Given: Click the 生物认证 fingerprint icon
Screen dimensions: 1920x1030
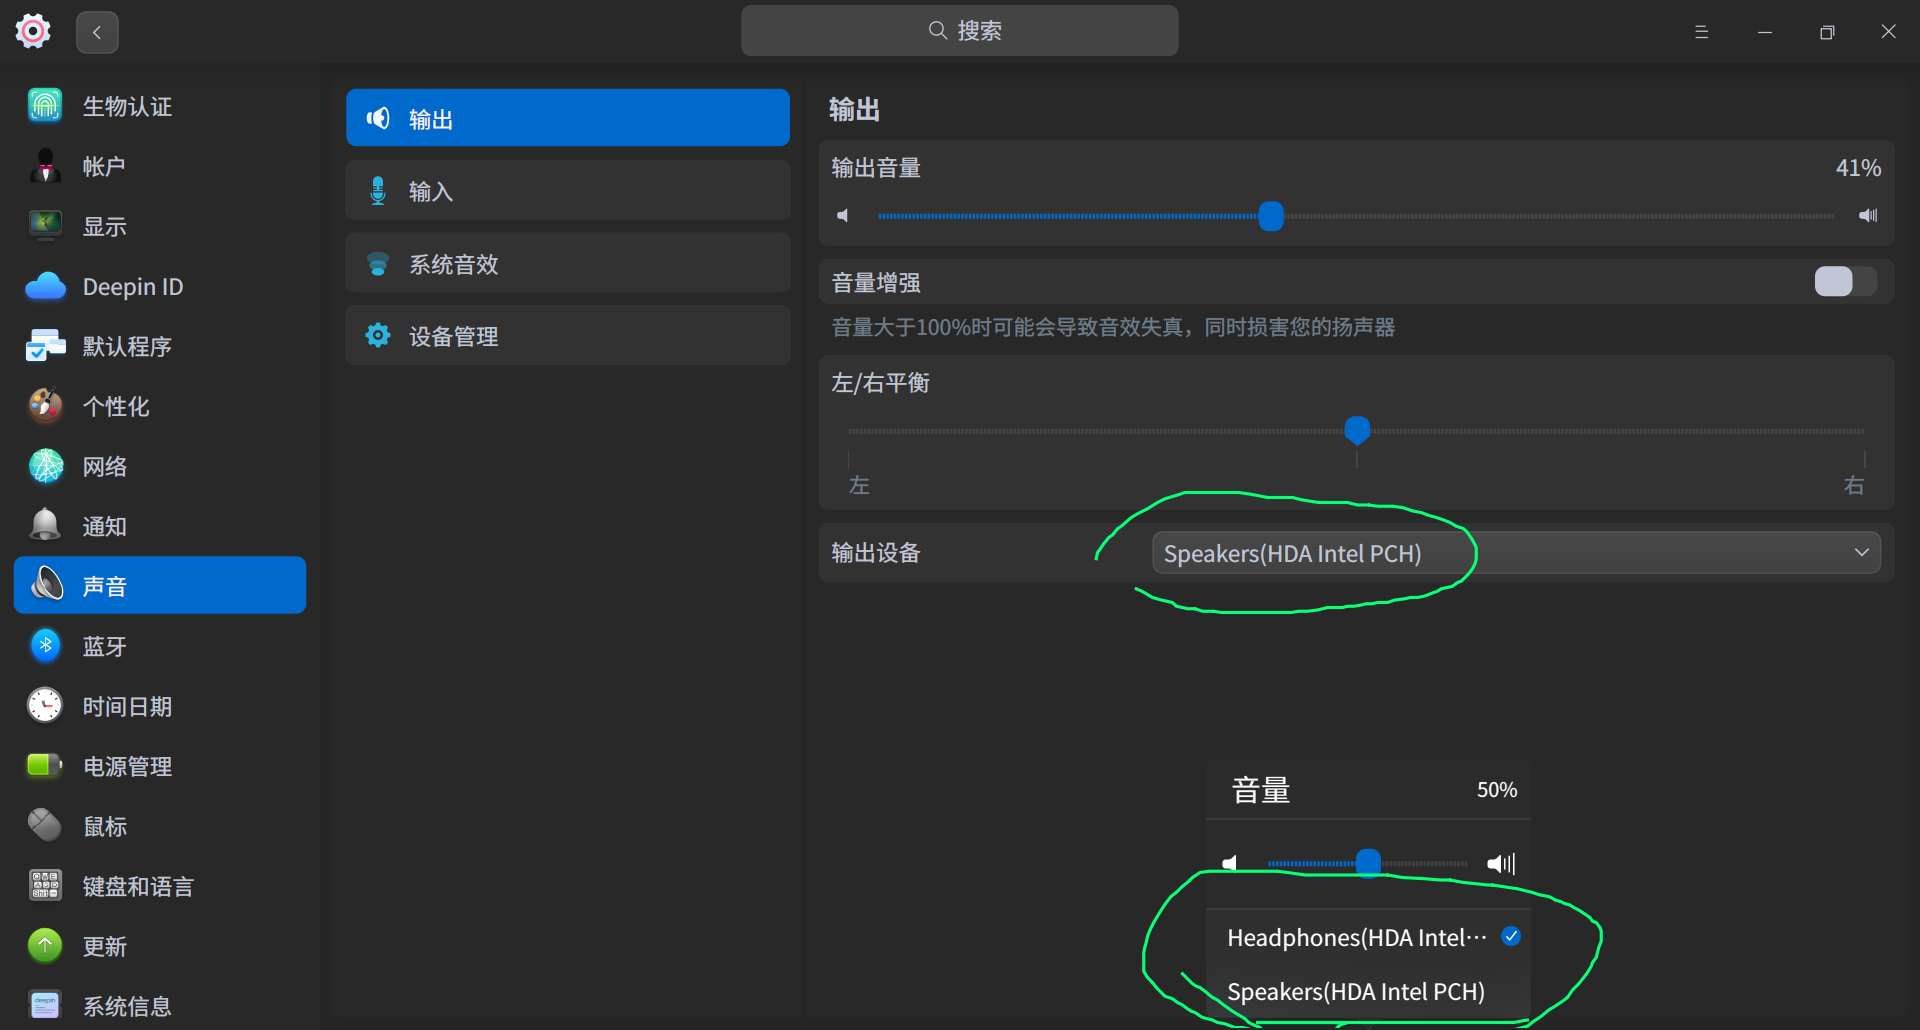Looking at the screenshot, I should pos(45,105).
